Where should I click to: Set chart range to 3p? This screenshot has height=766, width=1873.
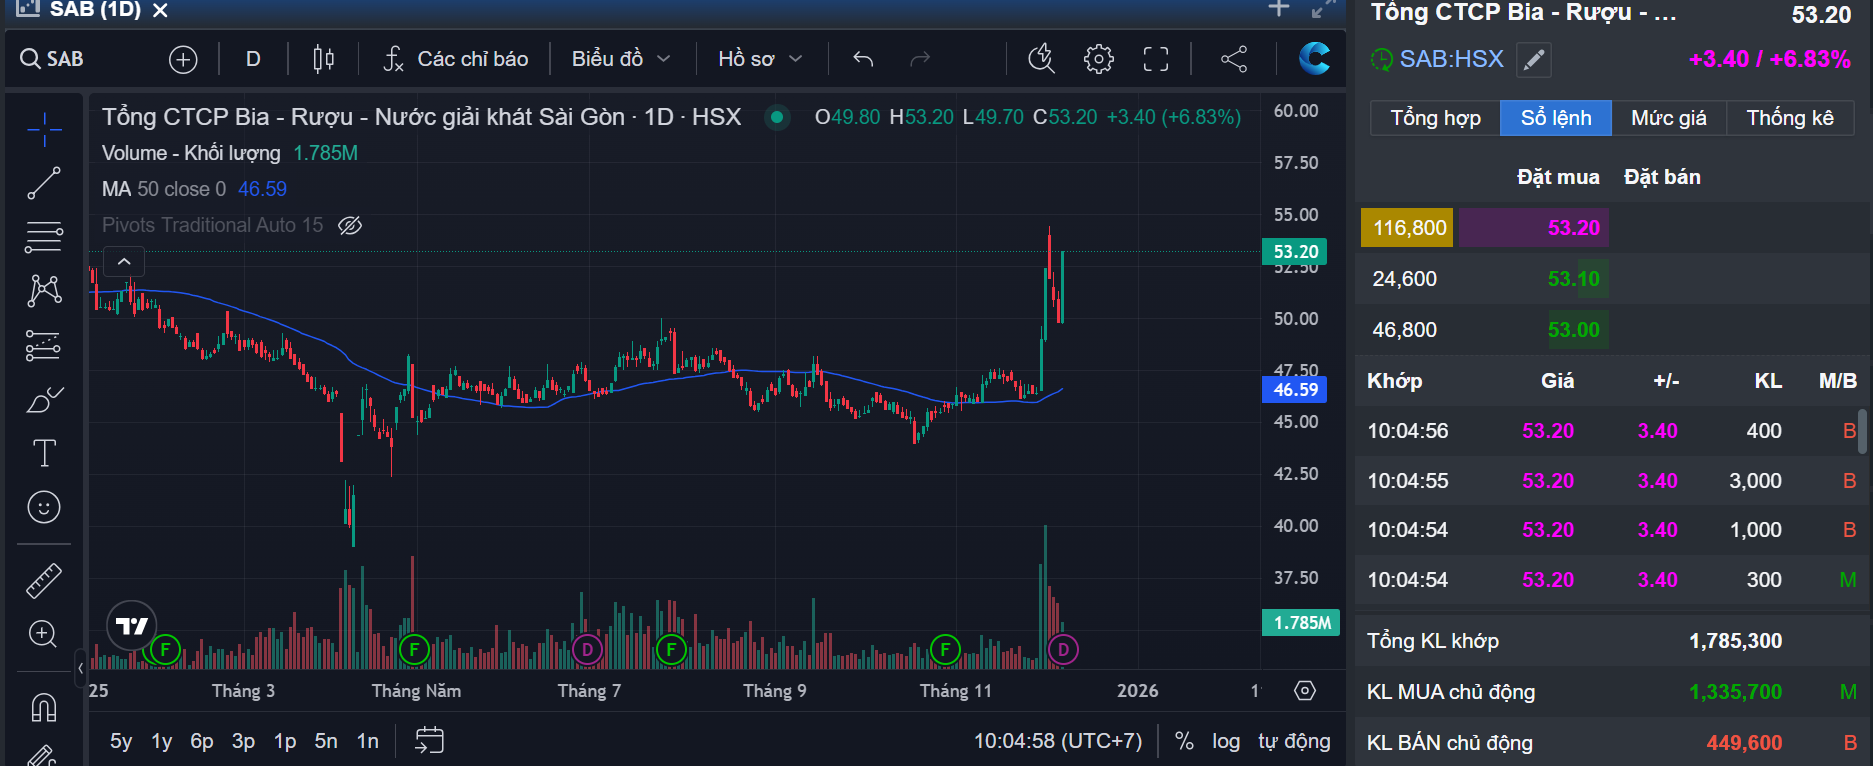[x=243, y=741]
